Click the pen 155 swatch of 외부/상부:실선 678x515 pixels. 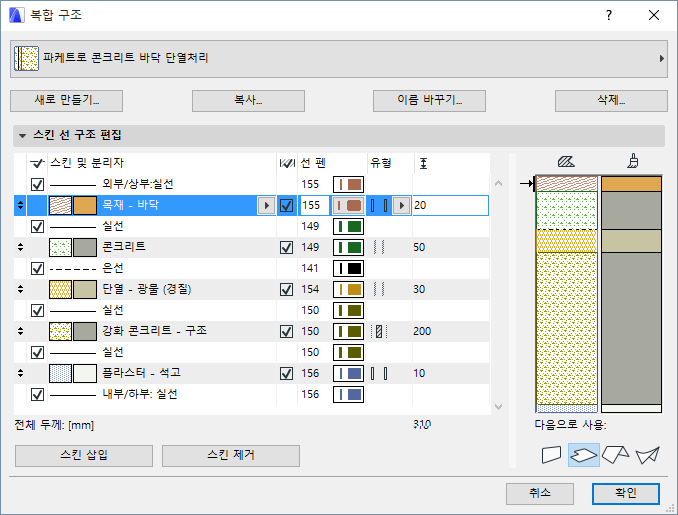coord(348,184)
